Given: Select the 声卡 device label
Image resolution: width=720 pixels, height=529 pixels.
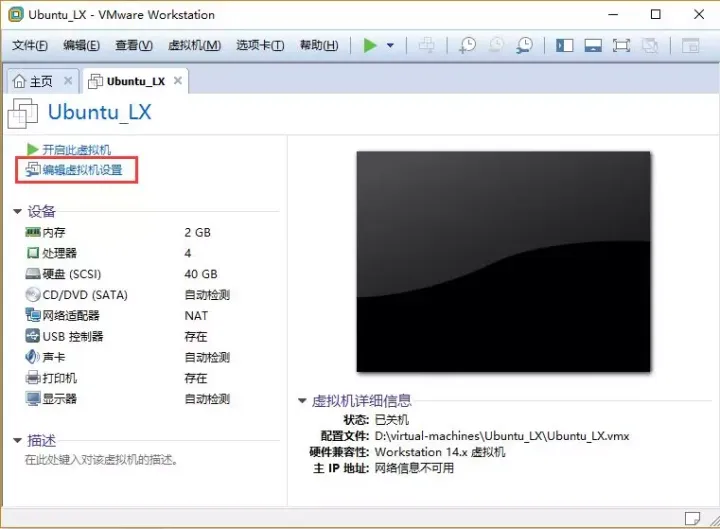Looking at the screenshot, I should tap(54, 357).
